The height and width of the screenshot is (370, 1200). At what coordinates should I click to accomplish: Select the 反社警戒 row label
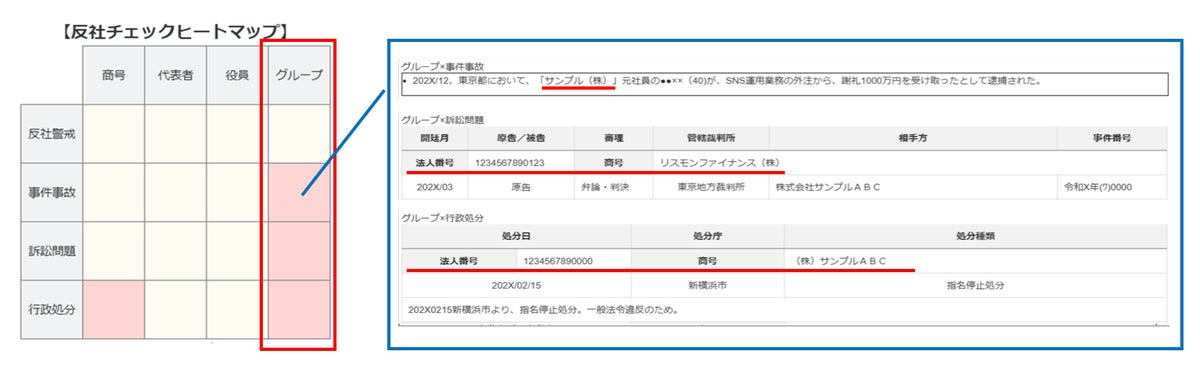point(52,134)
